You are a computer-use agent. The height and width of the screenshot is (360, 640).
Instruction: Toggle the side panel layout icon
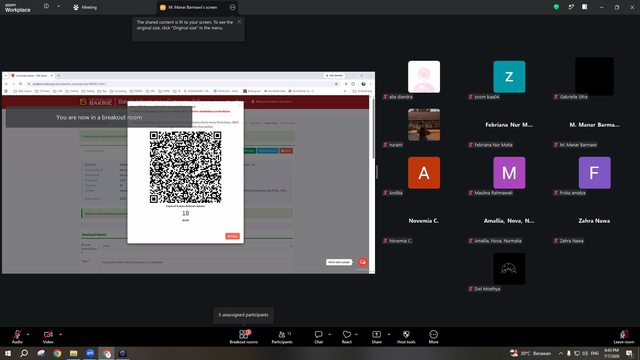tap(584, 7)
